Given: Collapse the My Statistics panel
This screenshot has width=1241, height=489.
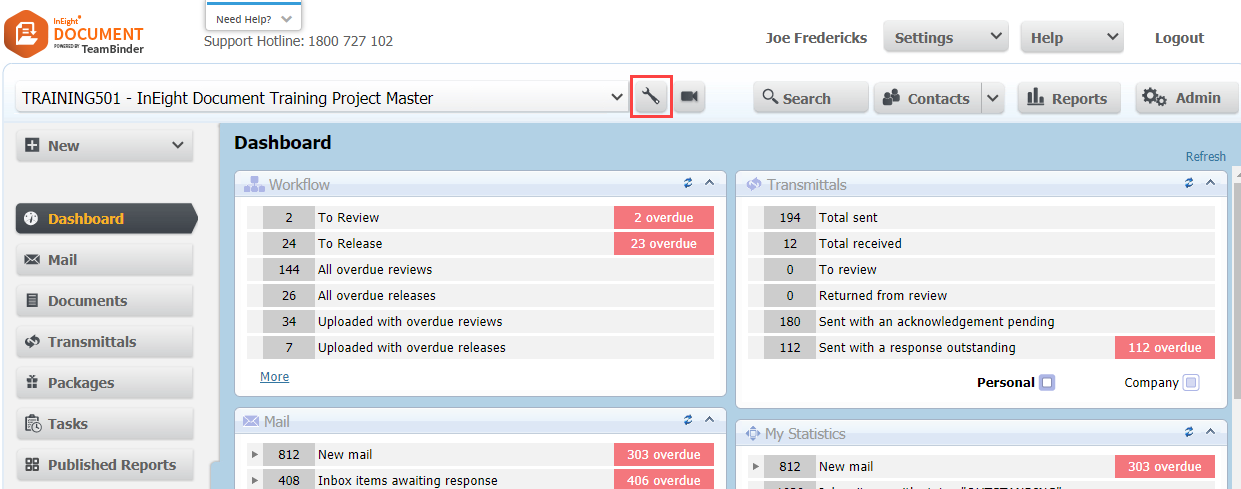Looking at the screenshot, I should (1210, 432).
